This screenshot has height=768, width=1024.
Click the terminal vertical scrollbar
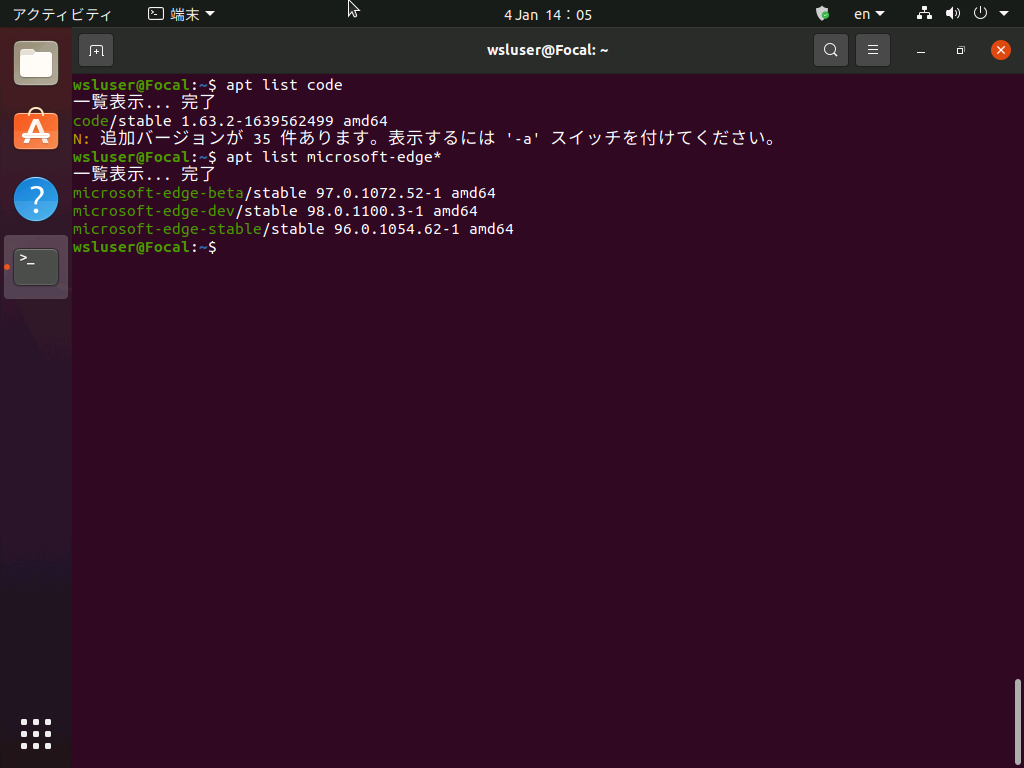click(1017, 721)
